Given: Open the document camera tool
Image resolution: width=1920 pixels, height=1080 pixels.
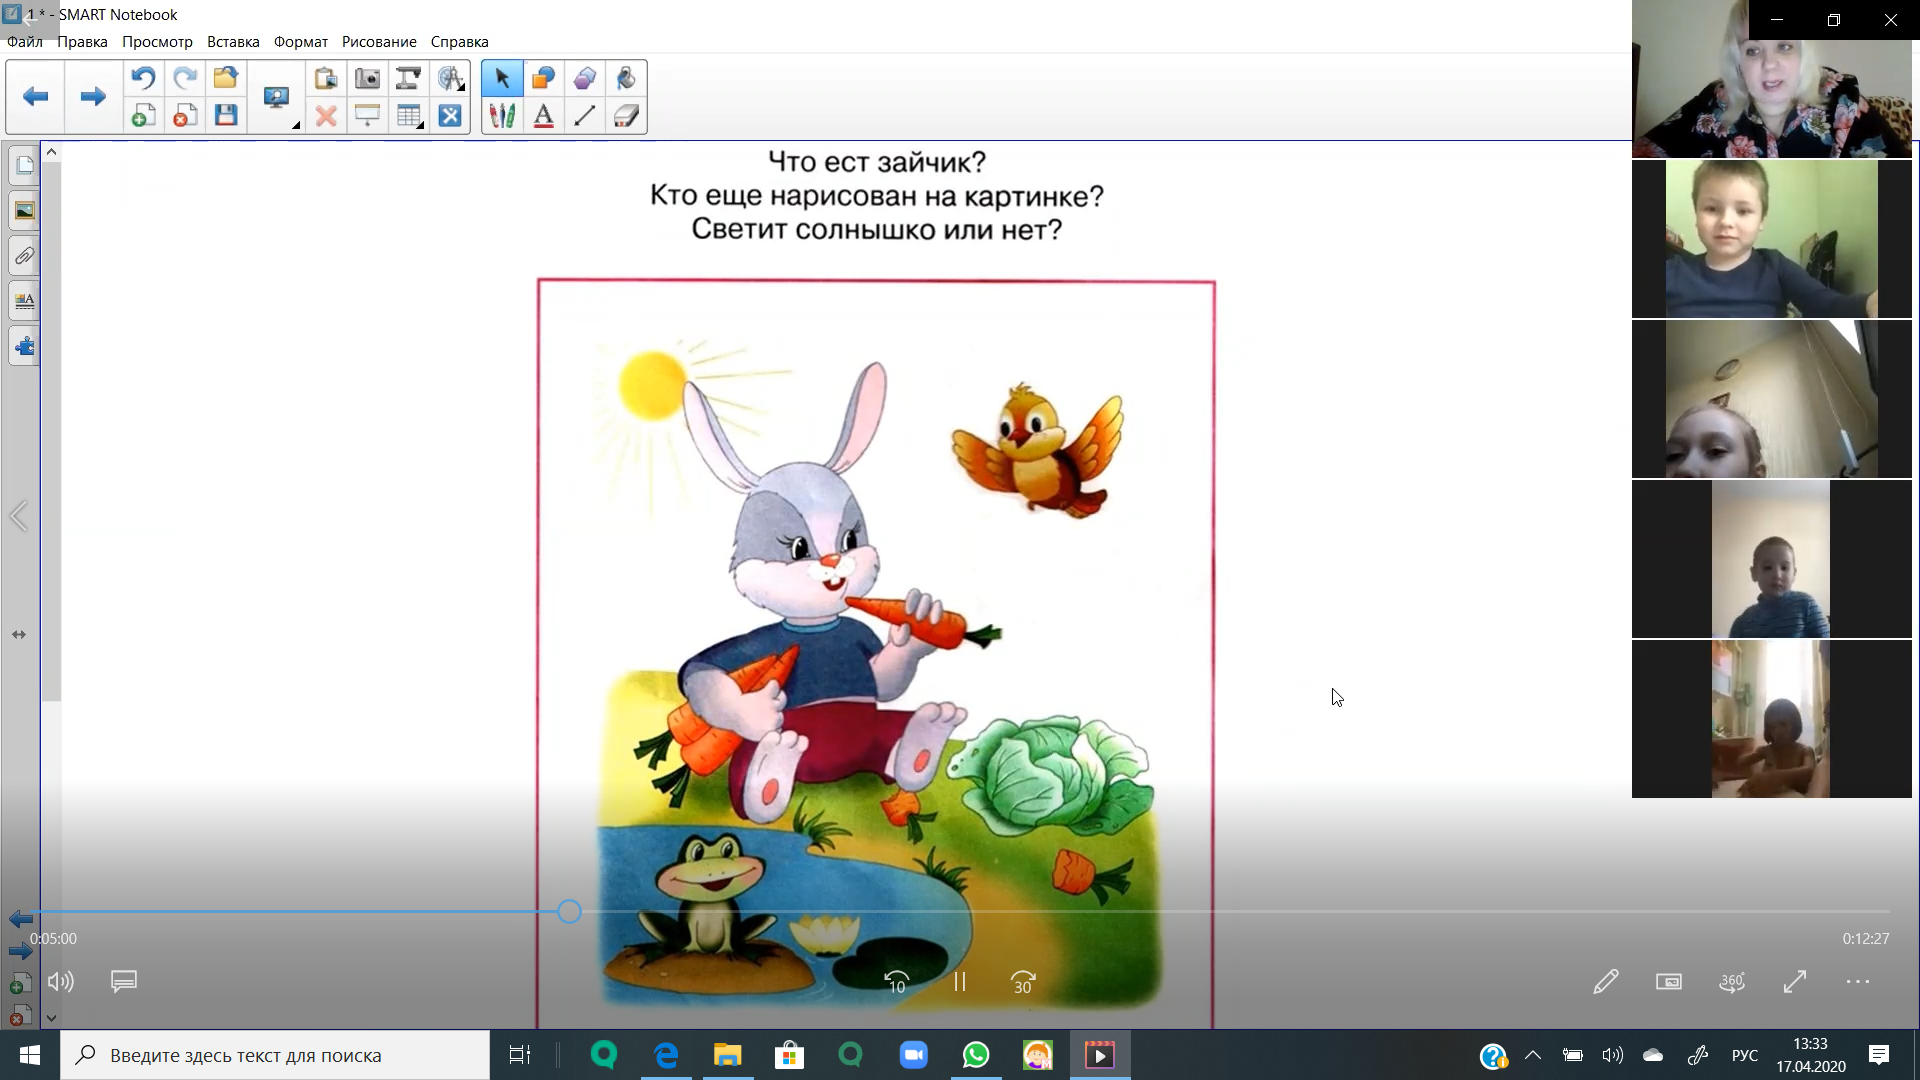Looking at the screenshot, I should point(409,78).
